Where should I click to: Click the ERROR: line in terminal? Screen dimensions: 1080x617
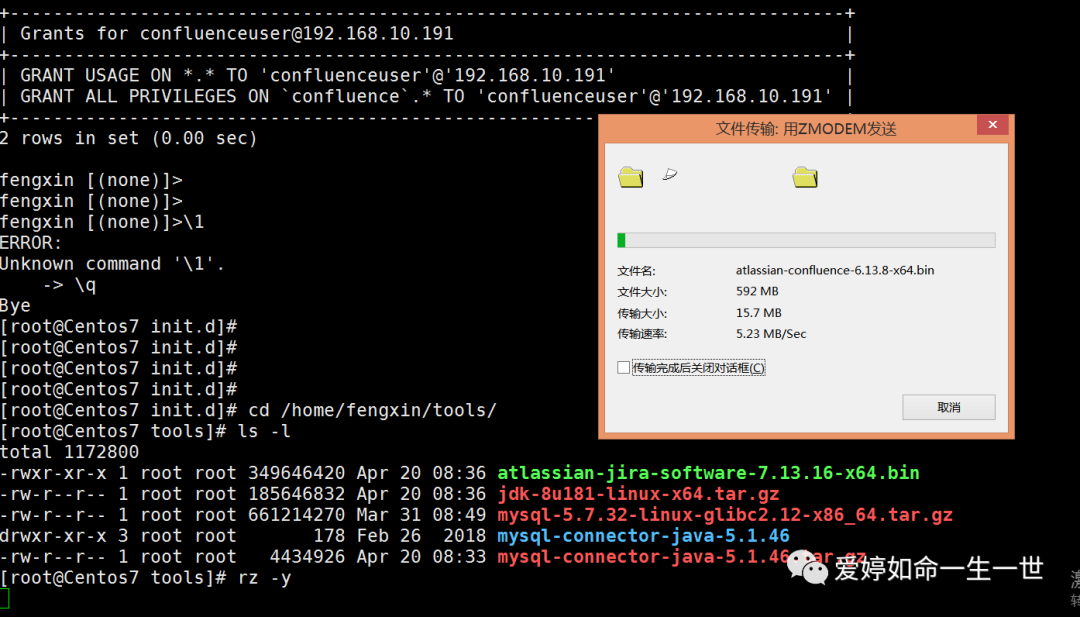31,243
